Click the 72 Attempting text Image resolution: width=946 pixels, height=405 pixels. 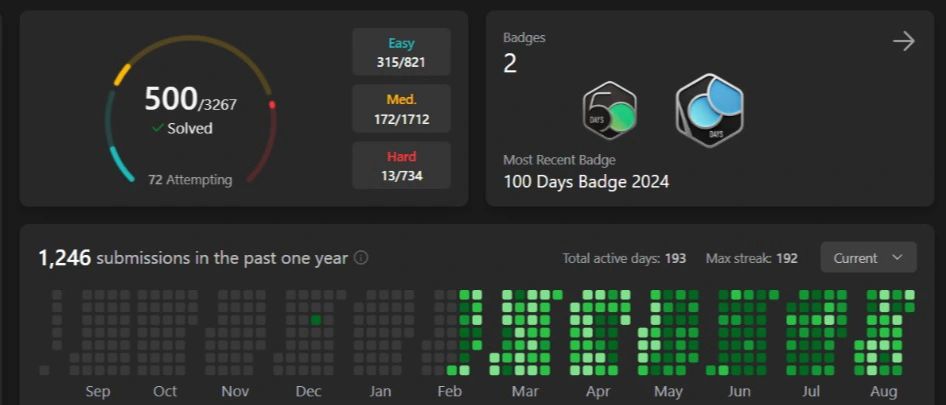(190, 180)
